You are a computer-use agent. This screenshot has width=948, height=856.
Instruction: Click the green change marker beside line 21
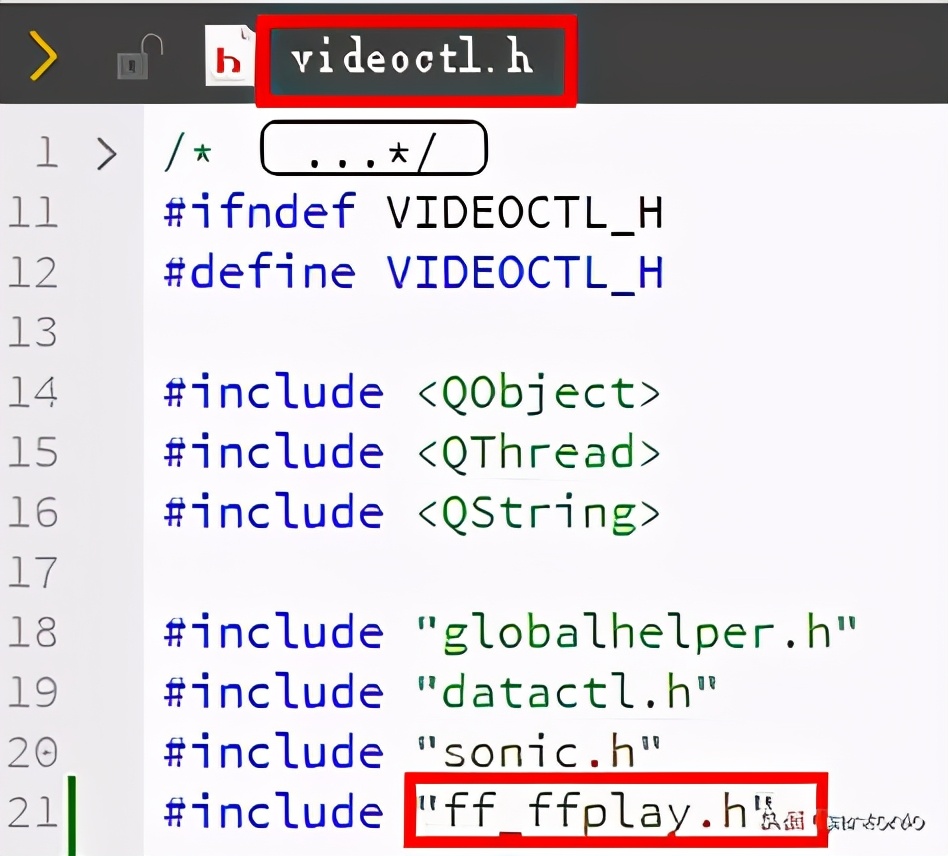72,815
